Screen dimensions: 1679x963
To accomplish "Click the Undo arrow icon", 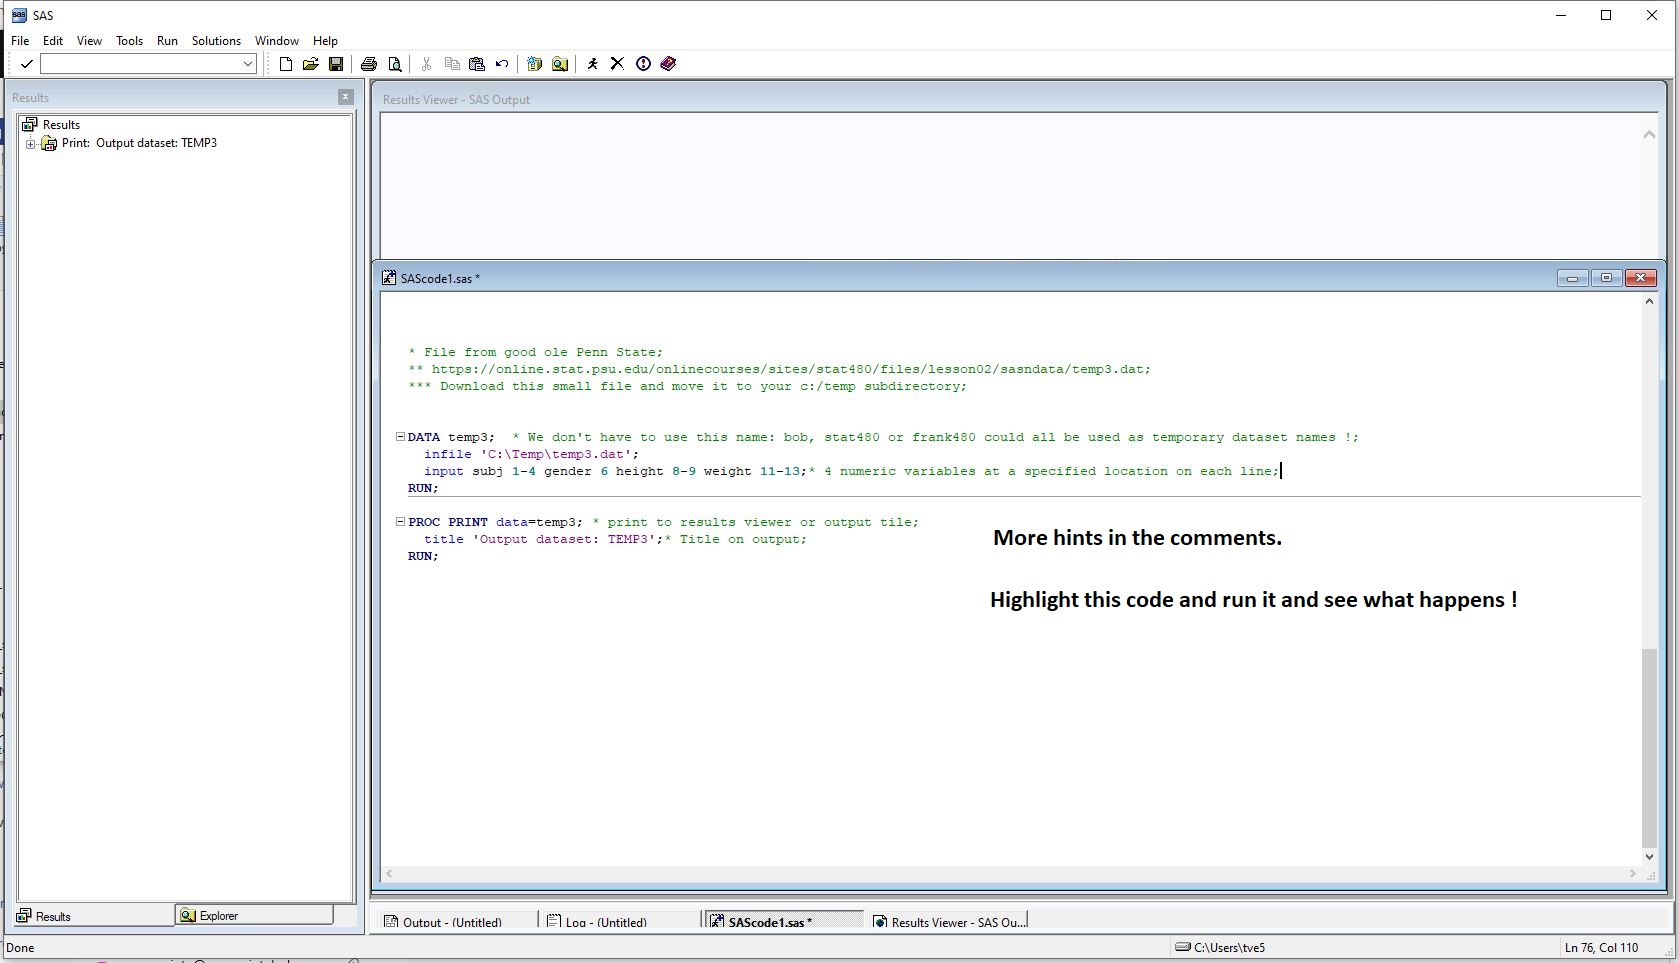I will coord(502,64).
